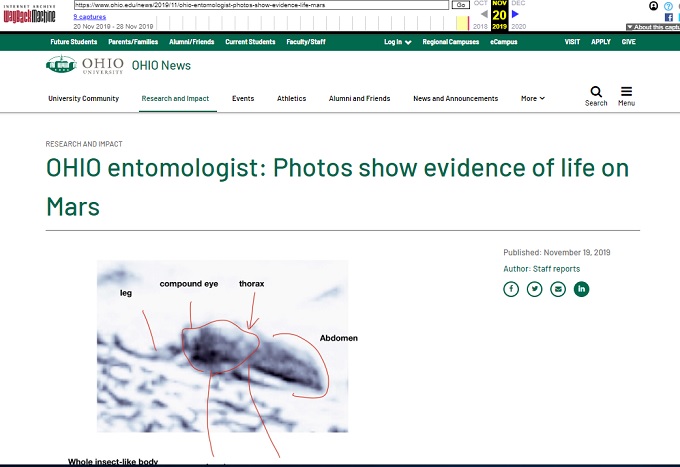Select Research and Impact tab
Image resolution: width=680 pixels, height=467 pixels.
point(175,98)
